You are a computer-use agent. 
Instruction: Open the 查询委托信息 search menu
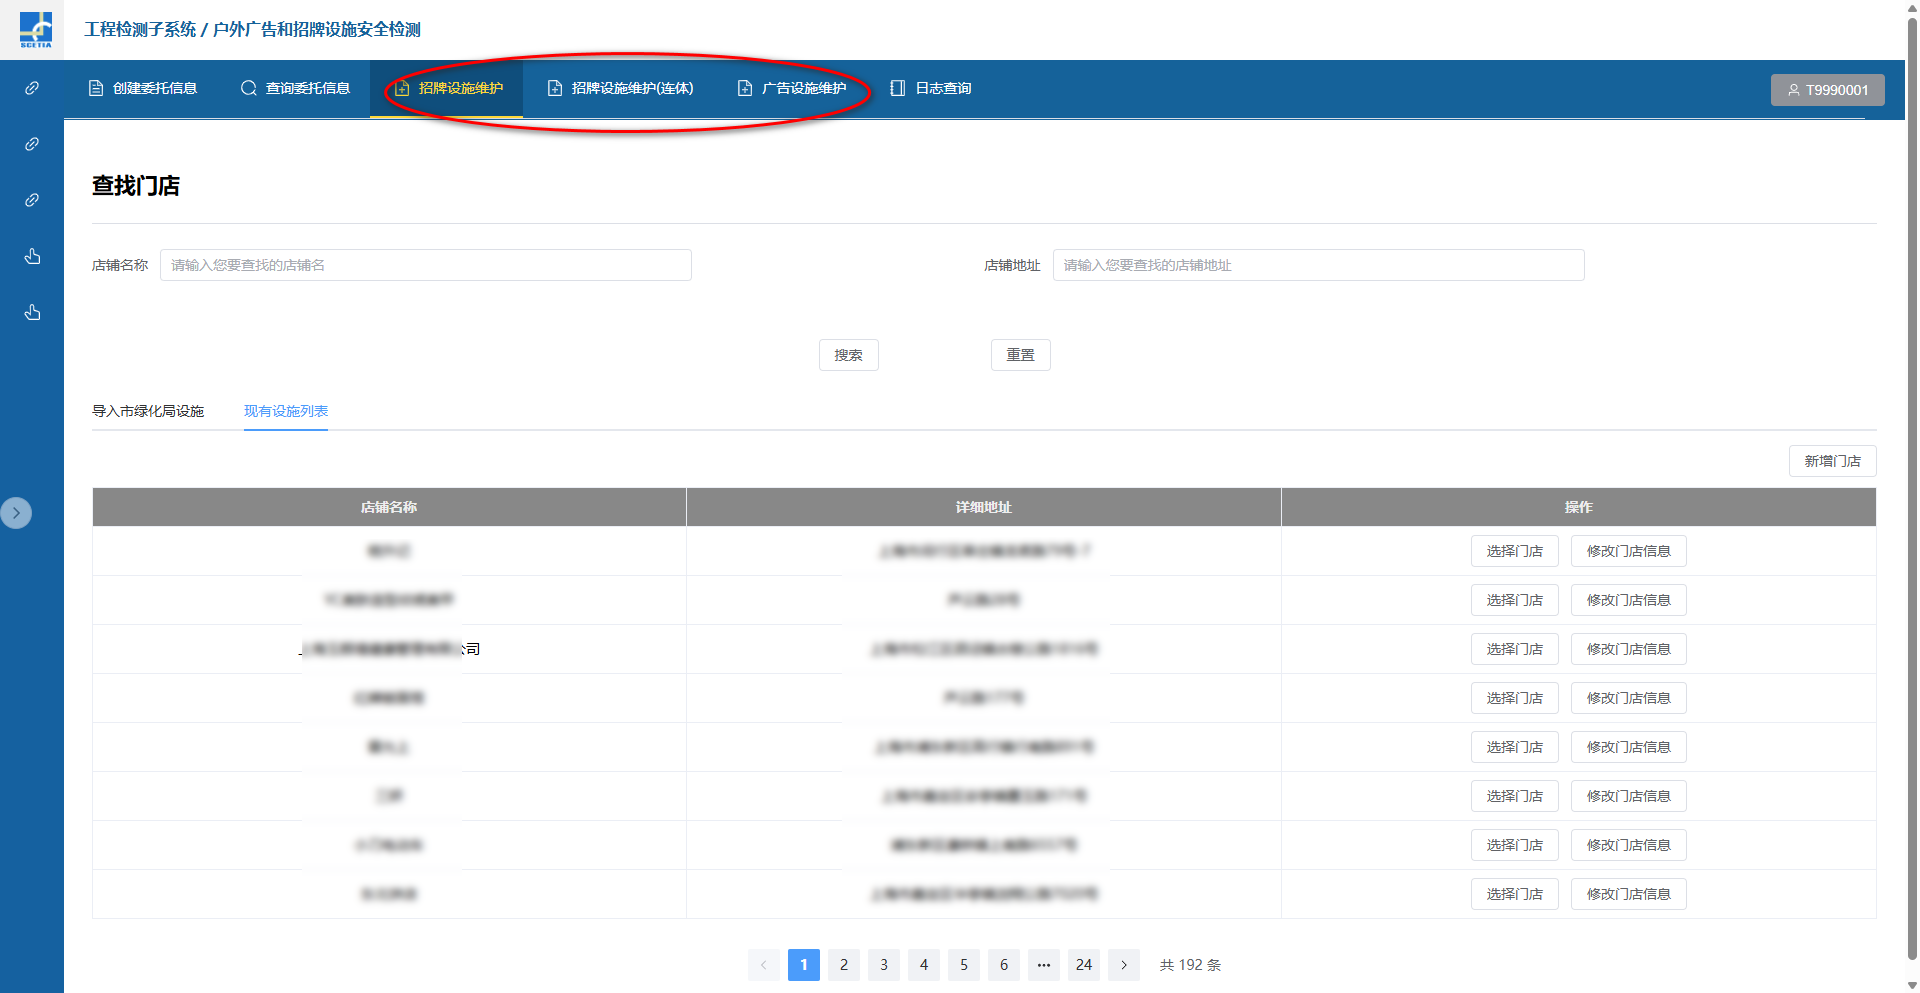tap(296, 88)
